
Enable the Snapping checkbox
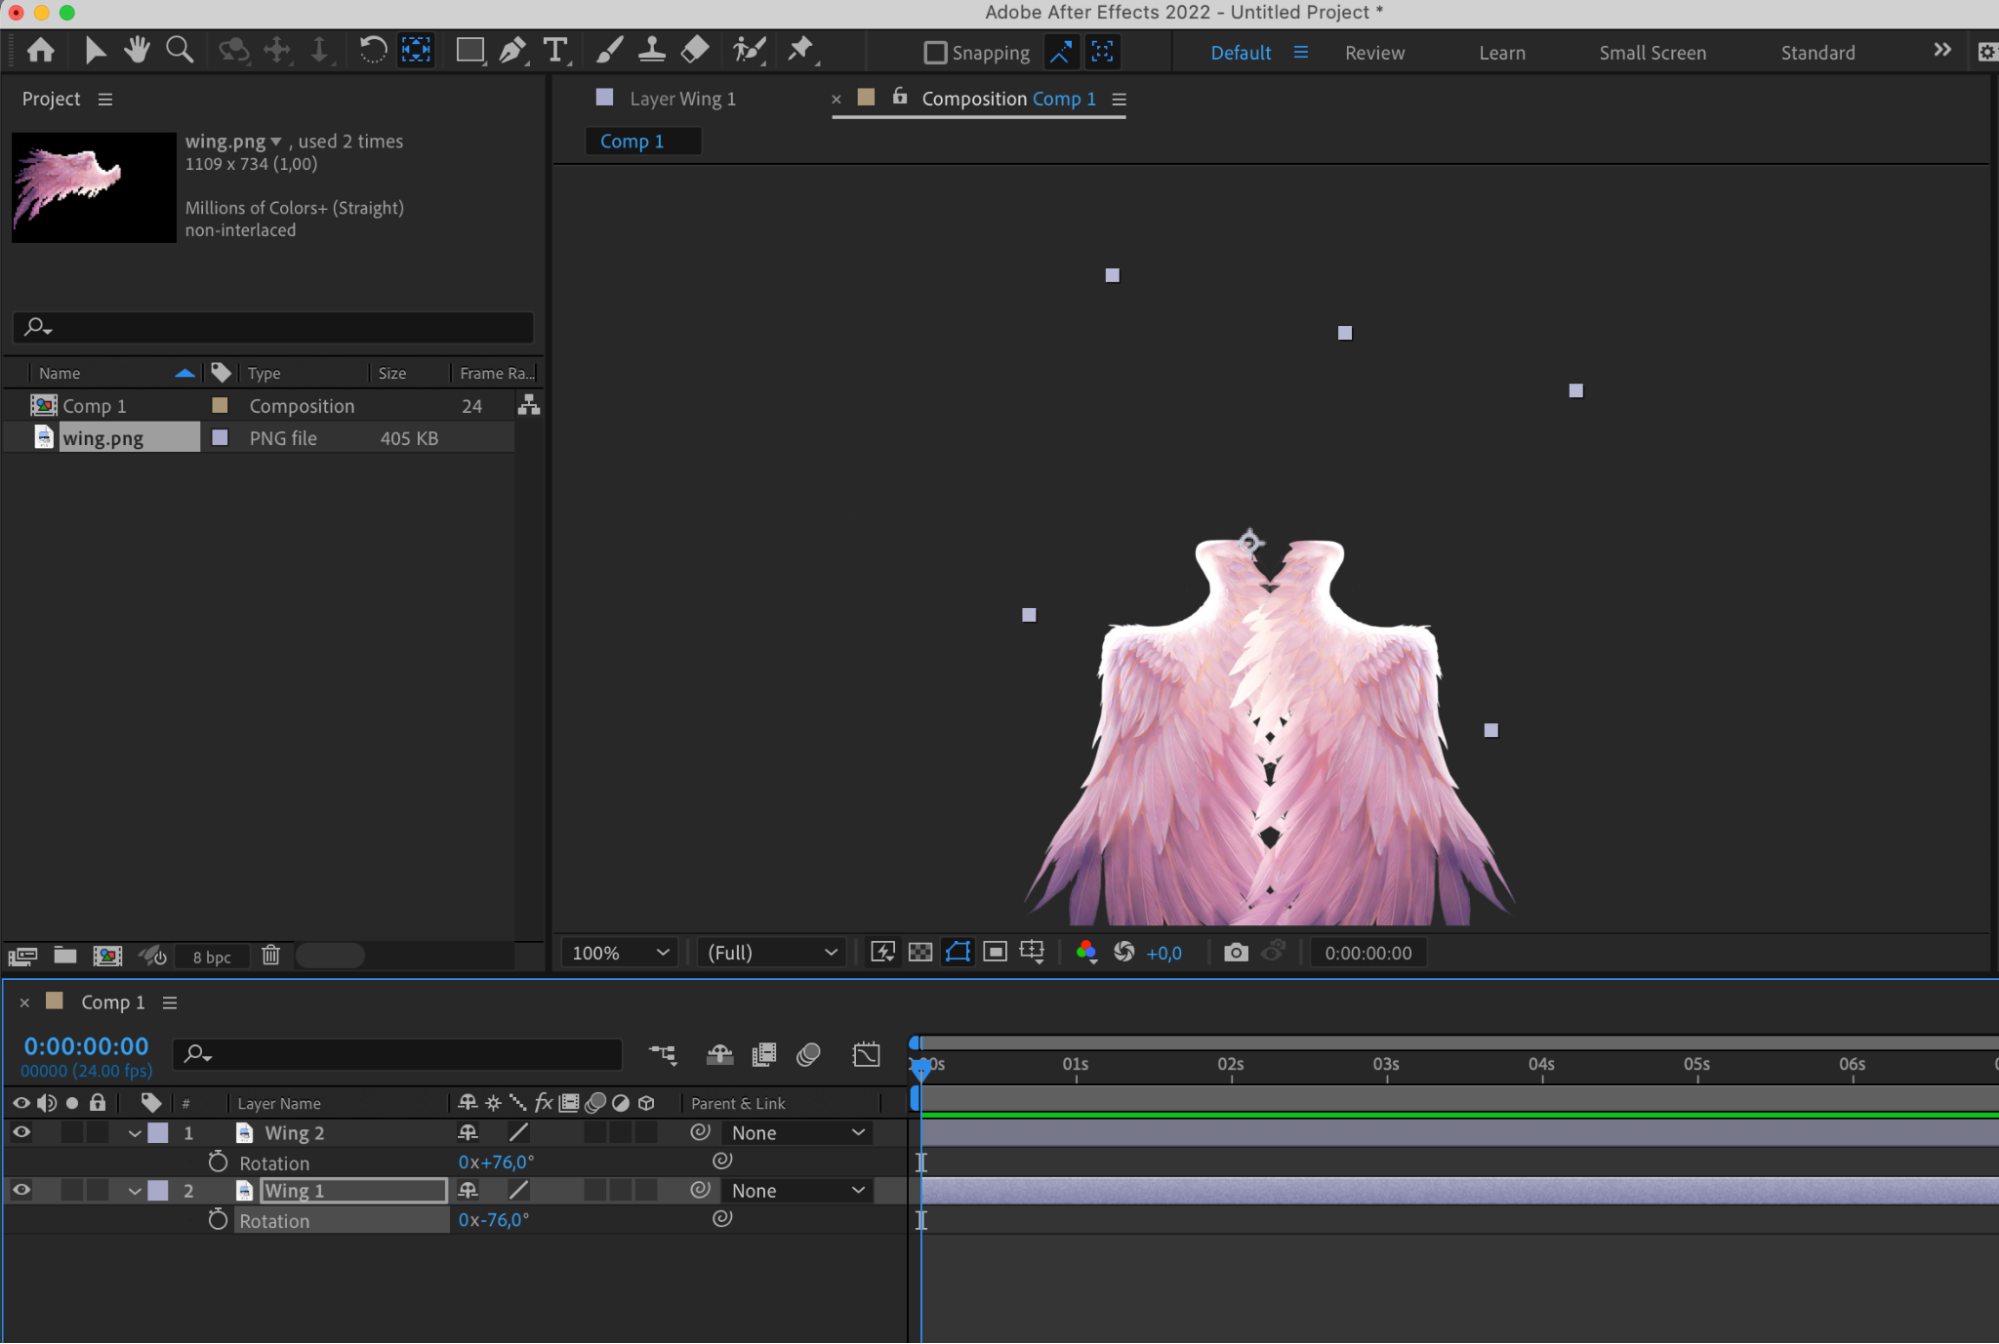tap(935, 52)
